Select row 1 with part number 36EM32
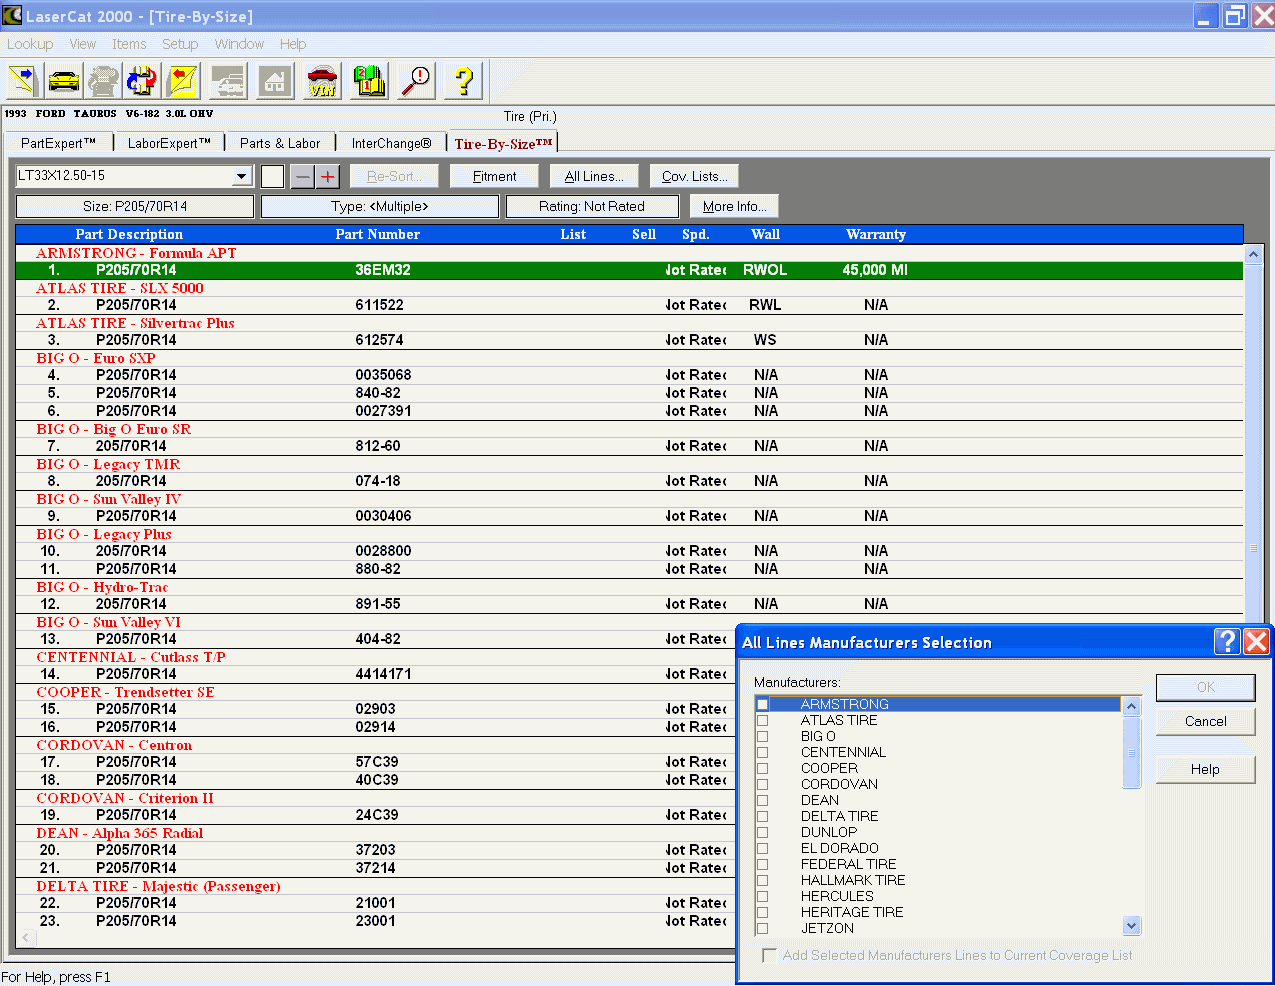Screen dimensions: 1275x986 [x=630, y=270]
